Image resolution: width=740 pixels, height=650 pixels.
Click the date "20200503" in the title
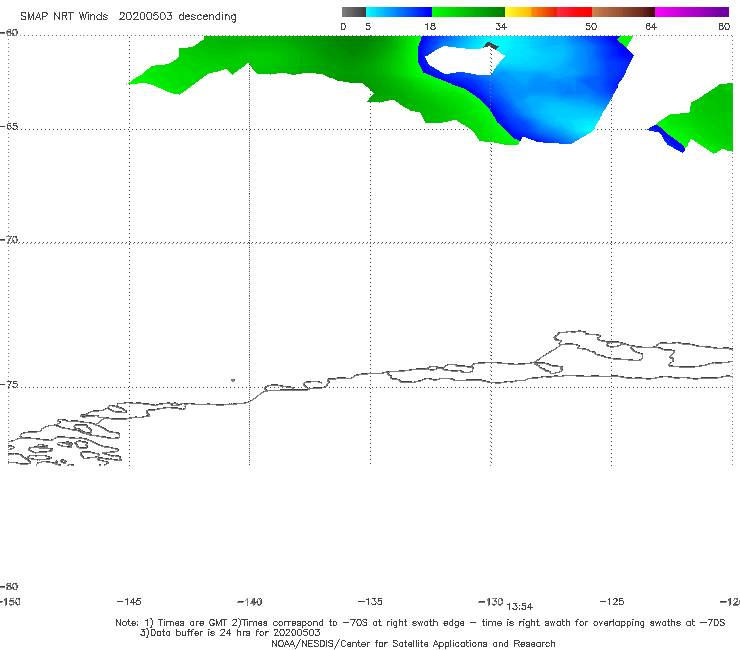click(x=145, y=16)
